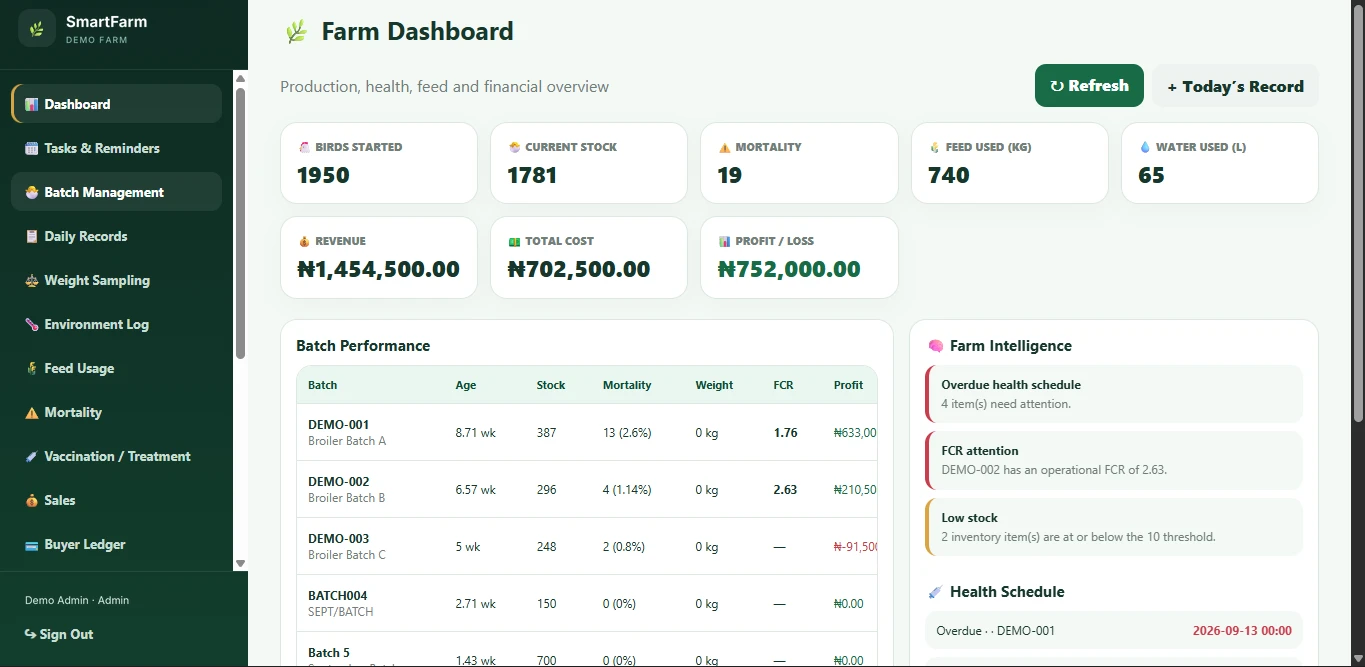Click the Tasks & Reminders calendar icon
Image resolution: width=1365 pixels, height=667 pixels.
[32, 148]
